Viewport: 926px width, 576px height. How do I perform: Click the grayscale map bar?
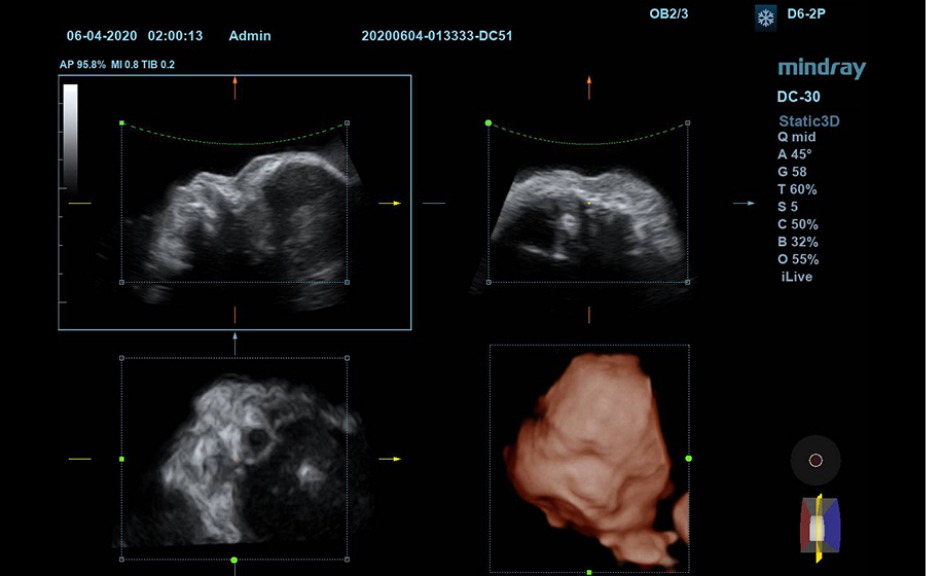70,135
